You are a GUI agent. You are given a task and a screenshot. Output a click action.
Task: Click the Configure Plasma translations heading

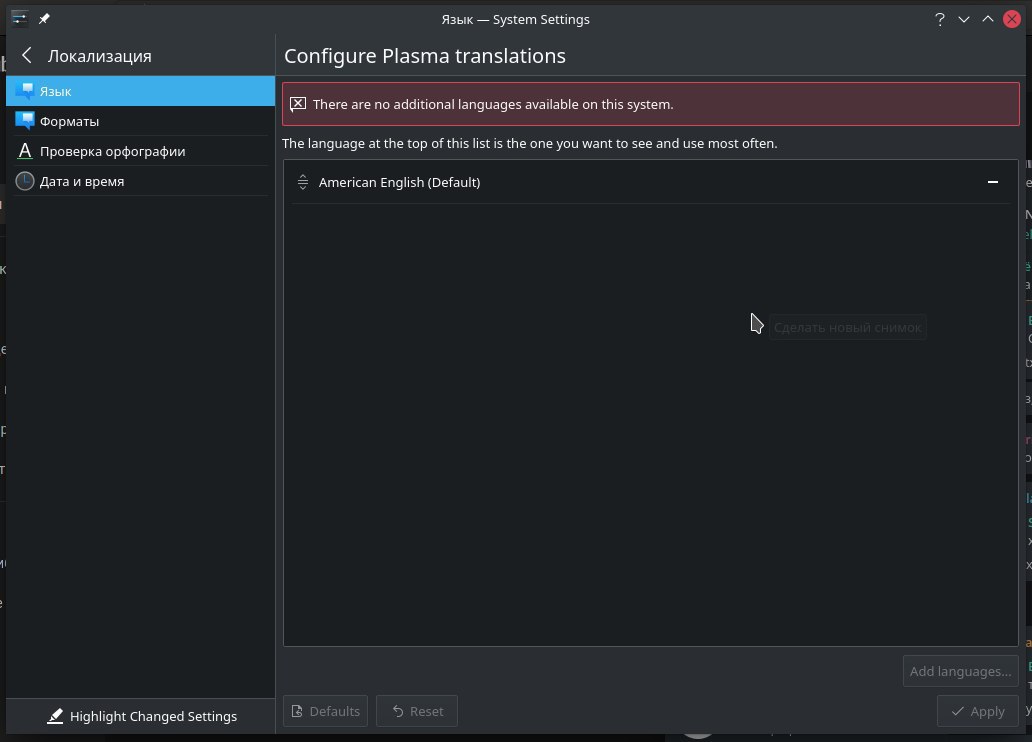pos(425,56)
